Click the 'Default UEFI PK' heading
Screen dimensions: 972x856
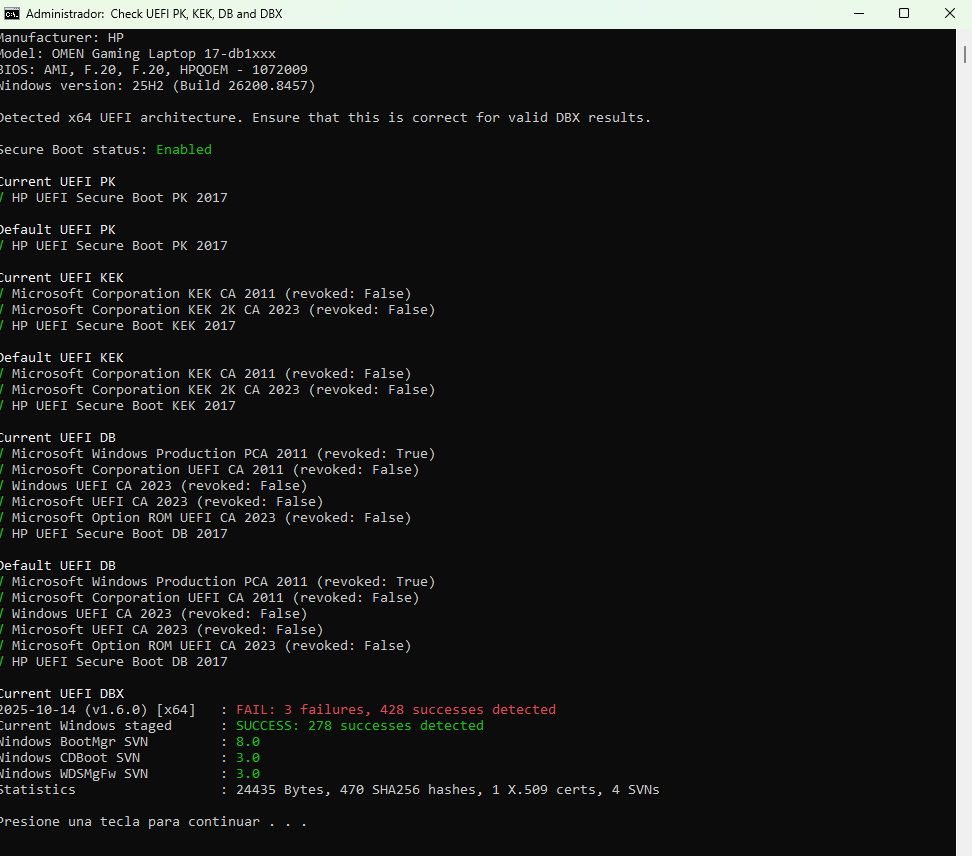(58, 229)
